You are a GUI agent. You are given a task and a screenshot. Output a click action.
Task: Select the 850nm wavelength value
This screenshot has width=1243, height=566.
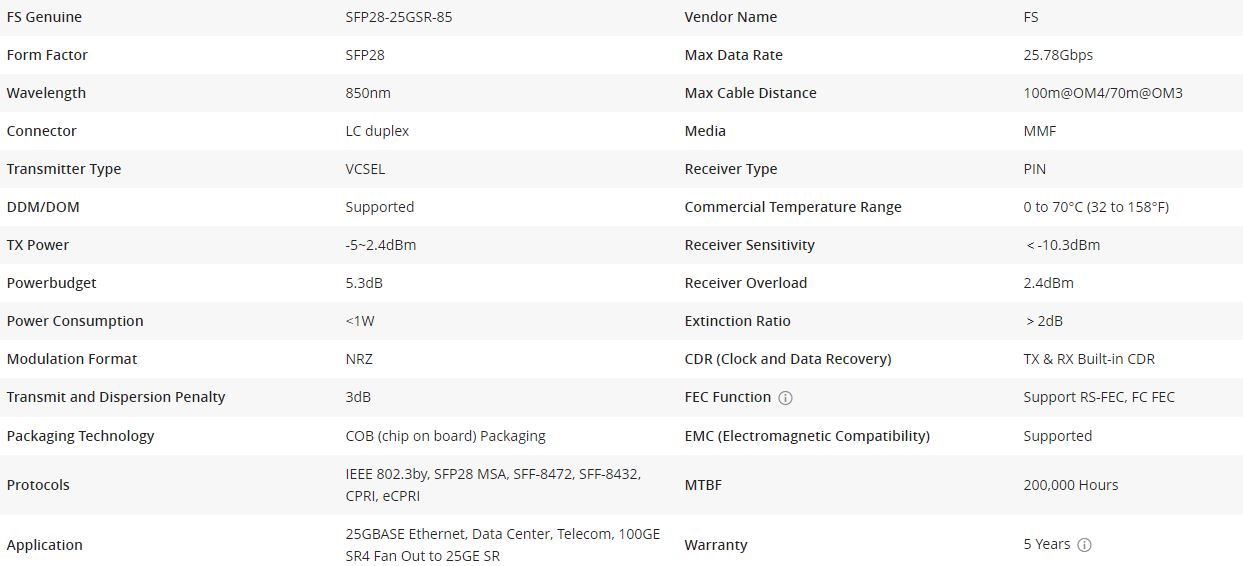(x=368, y=93)
